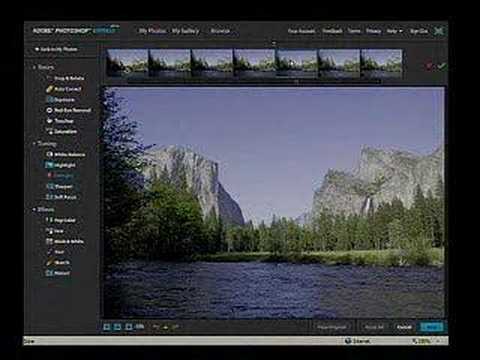Choose the Sketch pencil effect icon
The width and height of the screenshot is (480, 360).
point(49,263)
